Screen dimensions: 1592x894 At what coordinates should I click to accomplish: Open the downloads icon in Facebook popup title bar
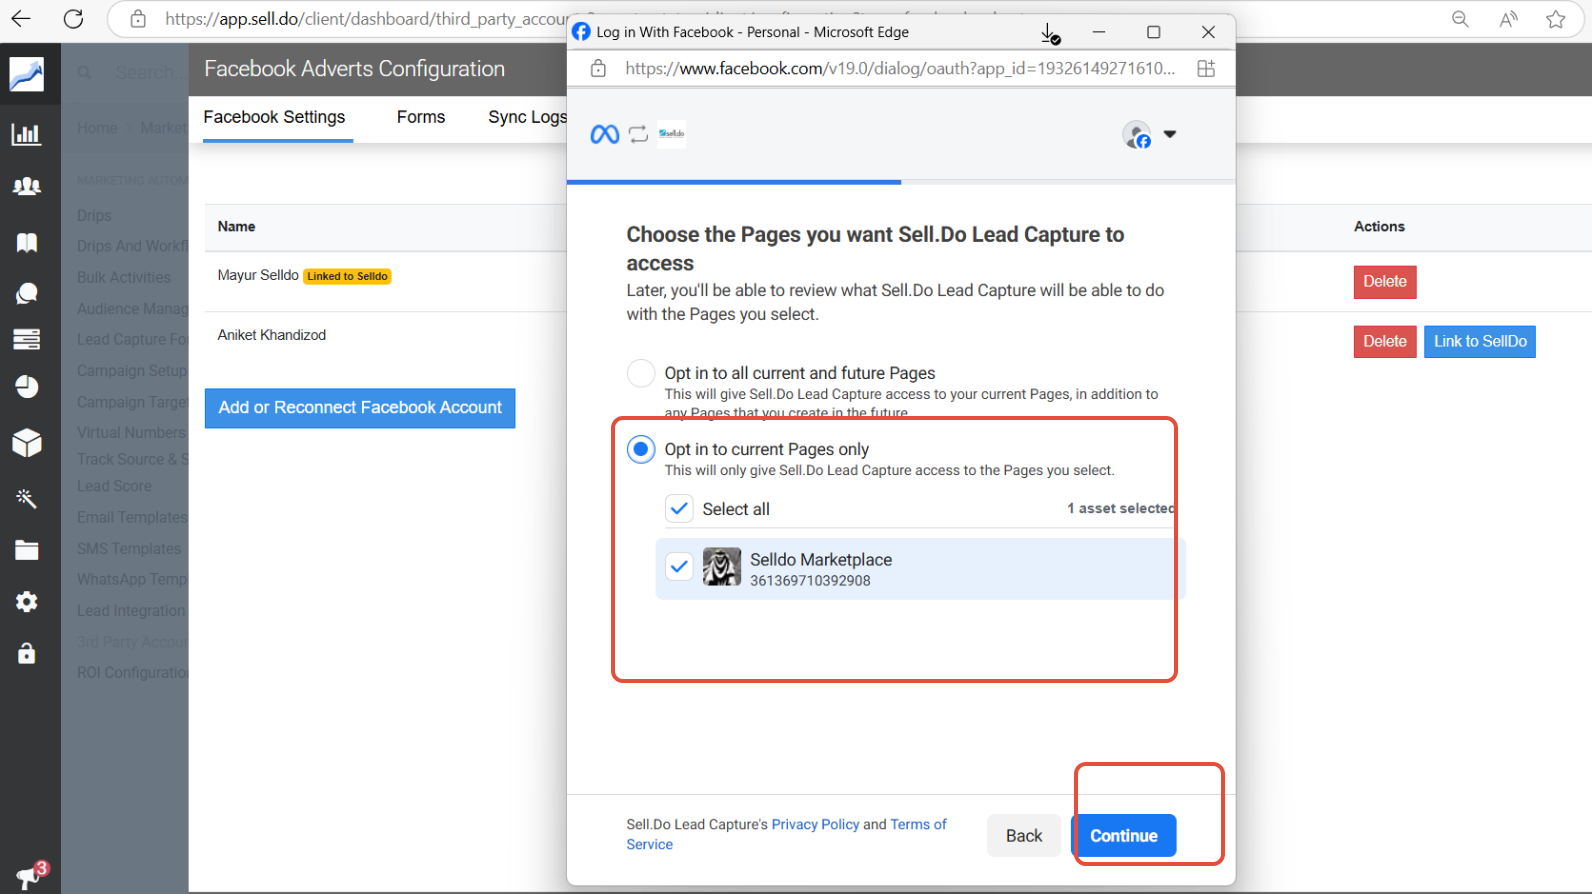pyautogui.click(x=1050, y=33)
